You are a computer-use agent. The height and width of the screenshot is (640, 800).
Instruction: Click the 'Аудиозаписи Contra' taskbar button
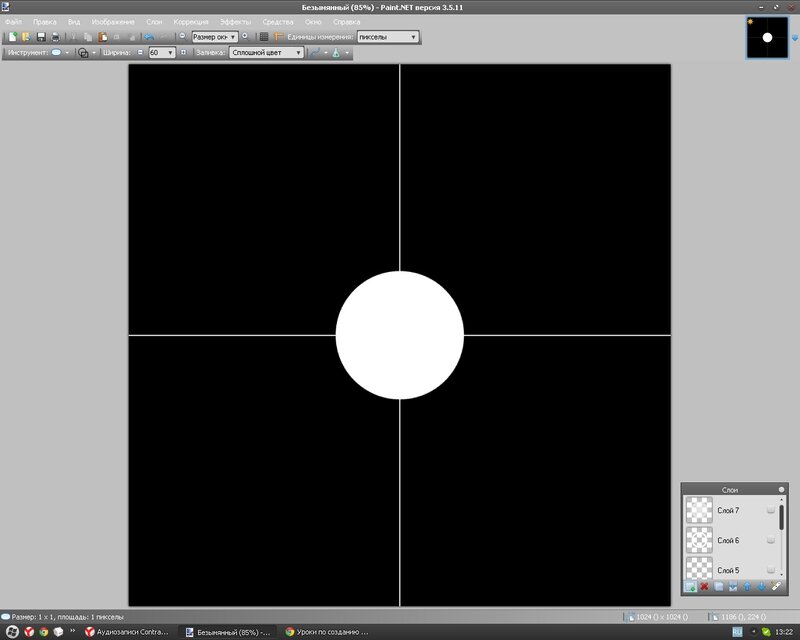coord(127,632)
